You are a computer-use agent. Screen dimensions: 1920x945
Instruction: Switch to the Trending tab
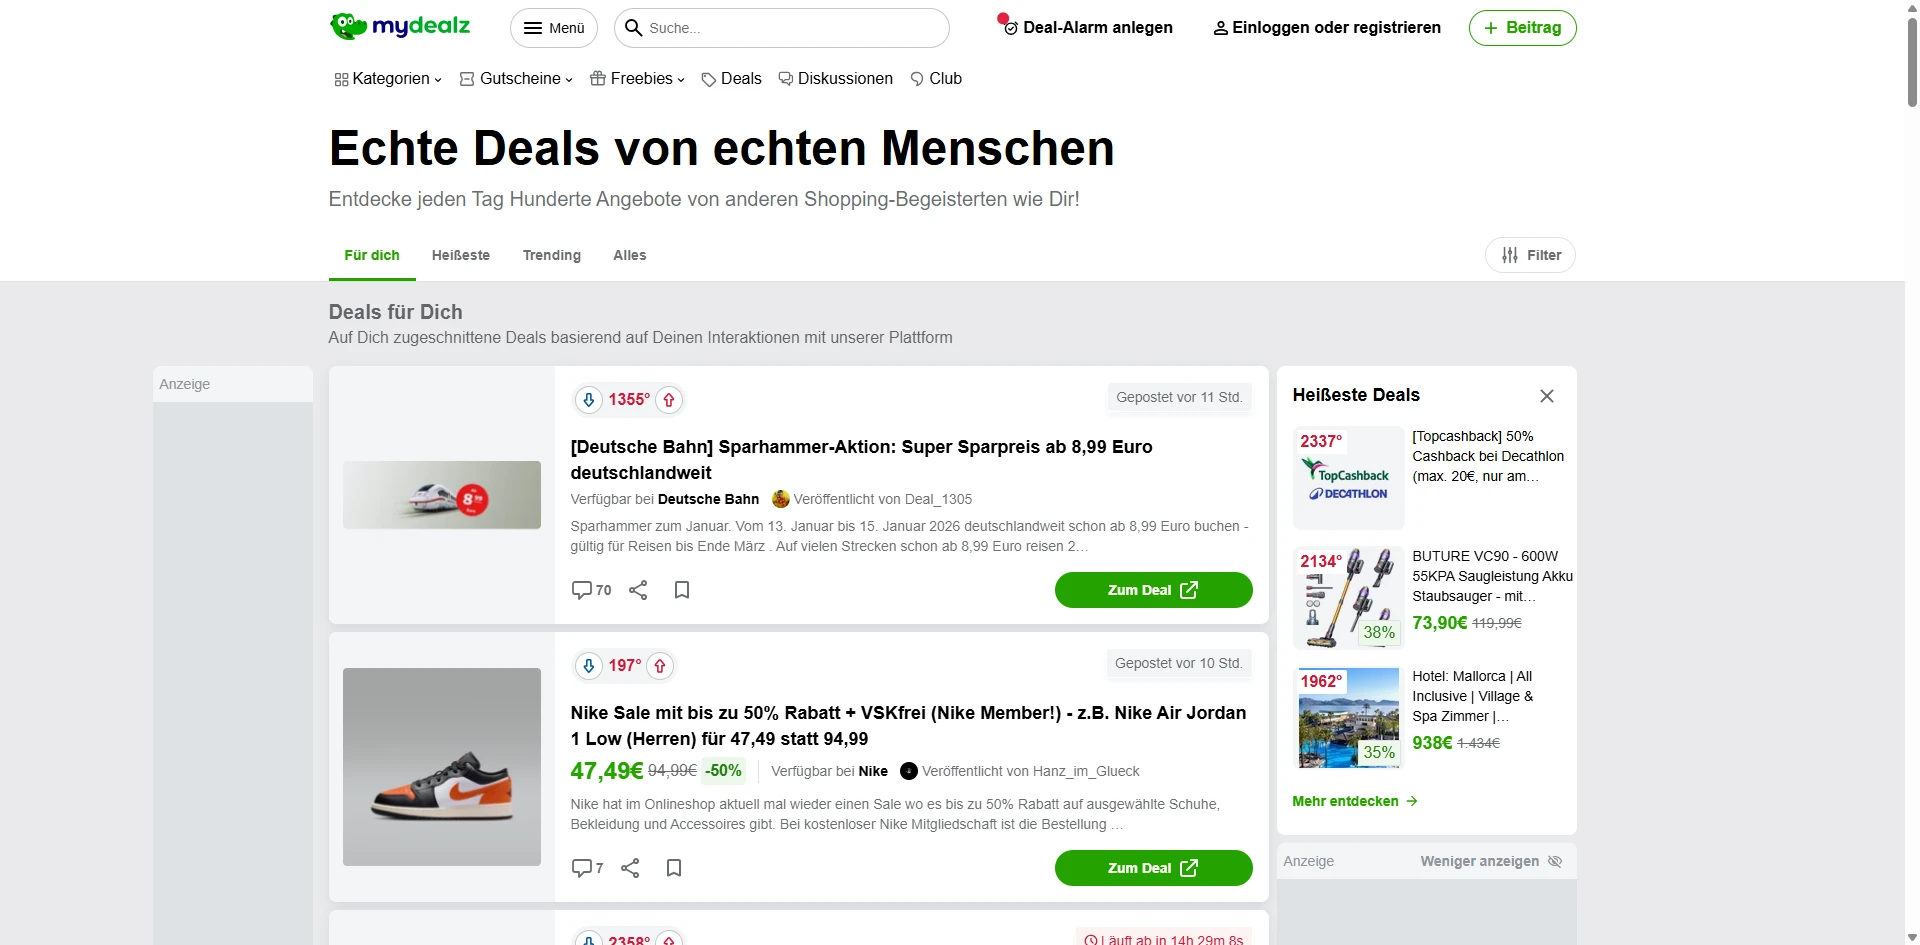(552, 255)
